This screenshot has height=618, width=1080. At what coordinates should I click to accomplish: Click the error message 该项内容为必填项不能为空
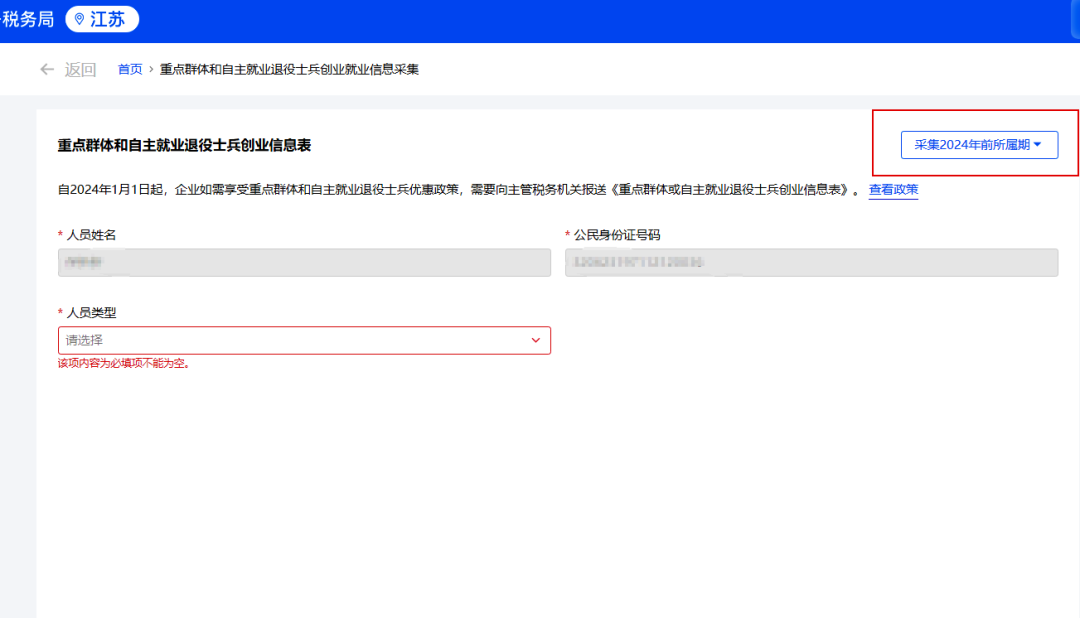click(123, 364)
